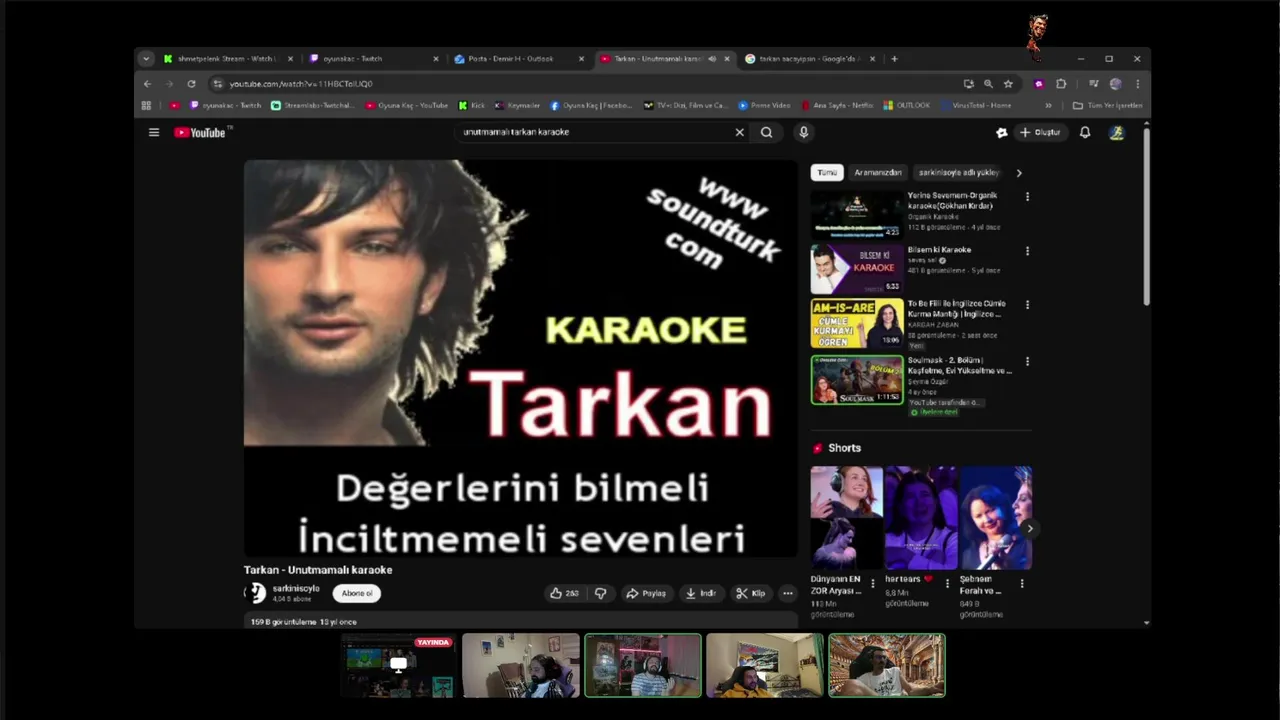Screen dimensions: 1280x720
Task: Select the Tümü filter chip
Action: click(x=827, y=172)
